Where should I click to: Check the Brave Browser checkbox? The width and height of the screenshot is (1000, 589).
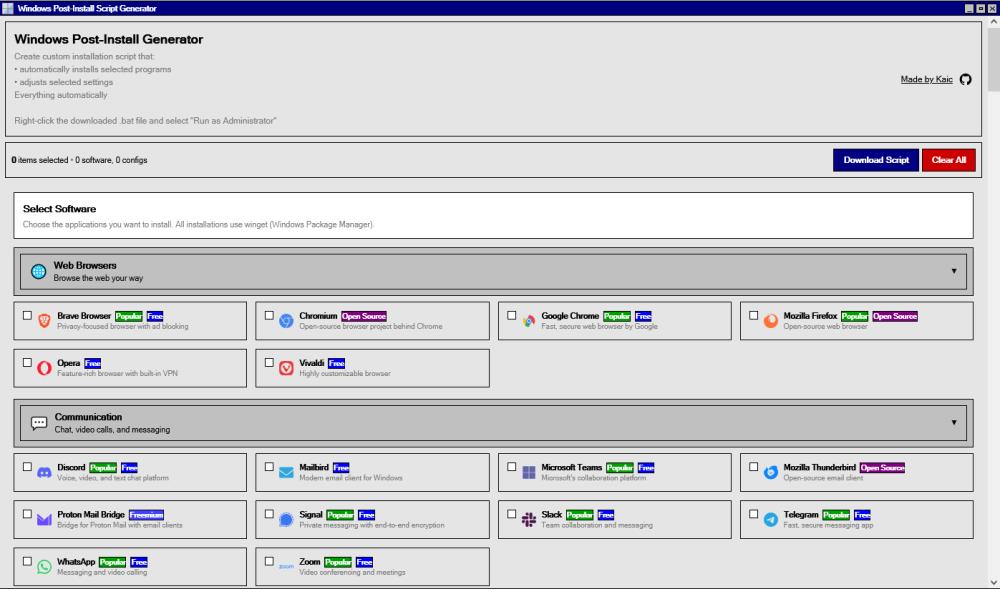coord(27,315)
